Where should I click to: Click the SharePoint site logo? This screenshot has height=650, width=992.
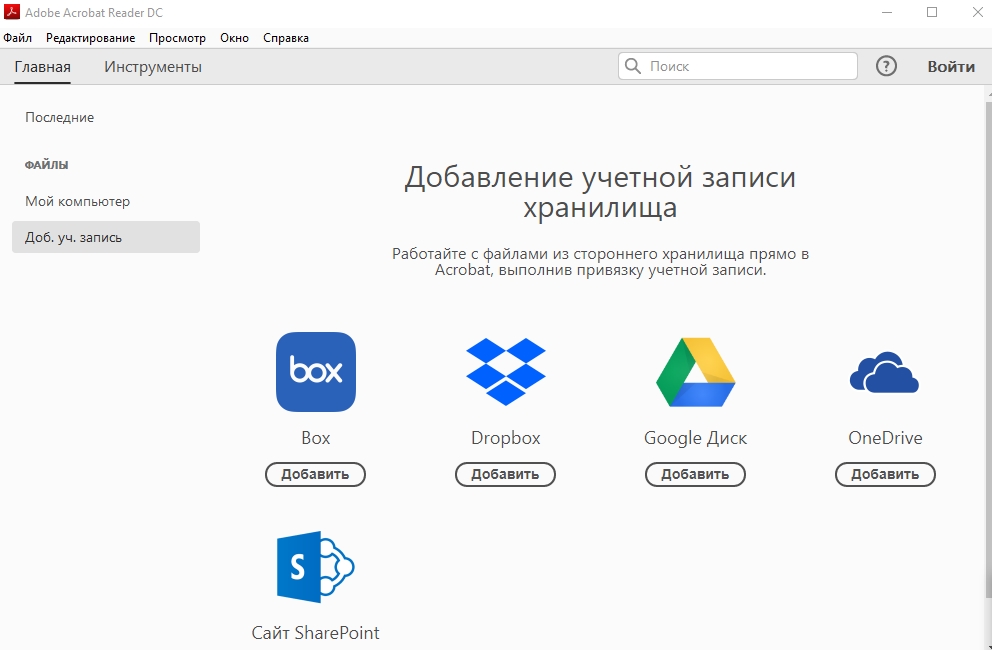coord(316,566)
